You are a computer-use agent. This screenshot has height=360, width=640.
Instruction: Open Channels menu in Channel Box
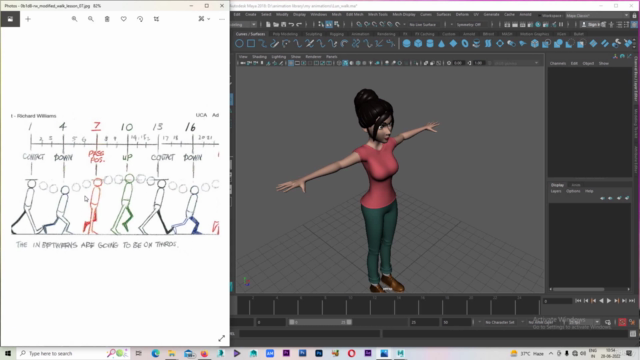(558, 63)
